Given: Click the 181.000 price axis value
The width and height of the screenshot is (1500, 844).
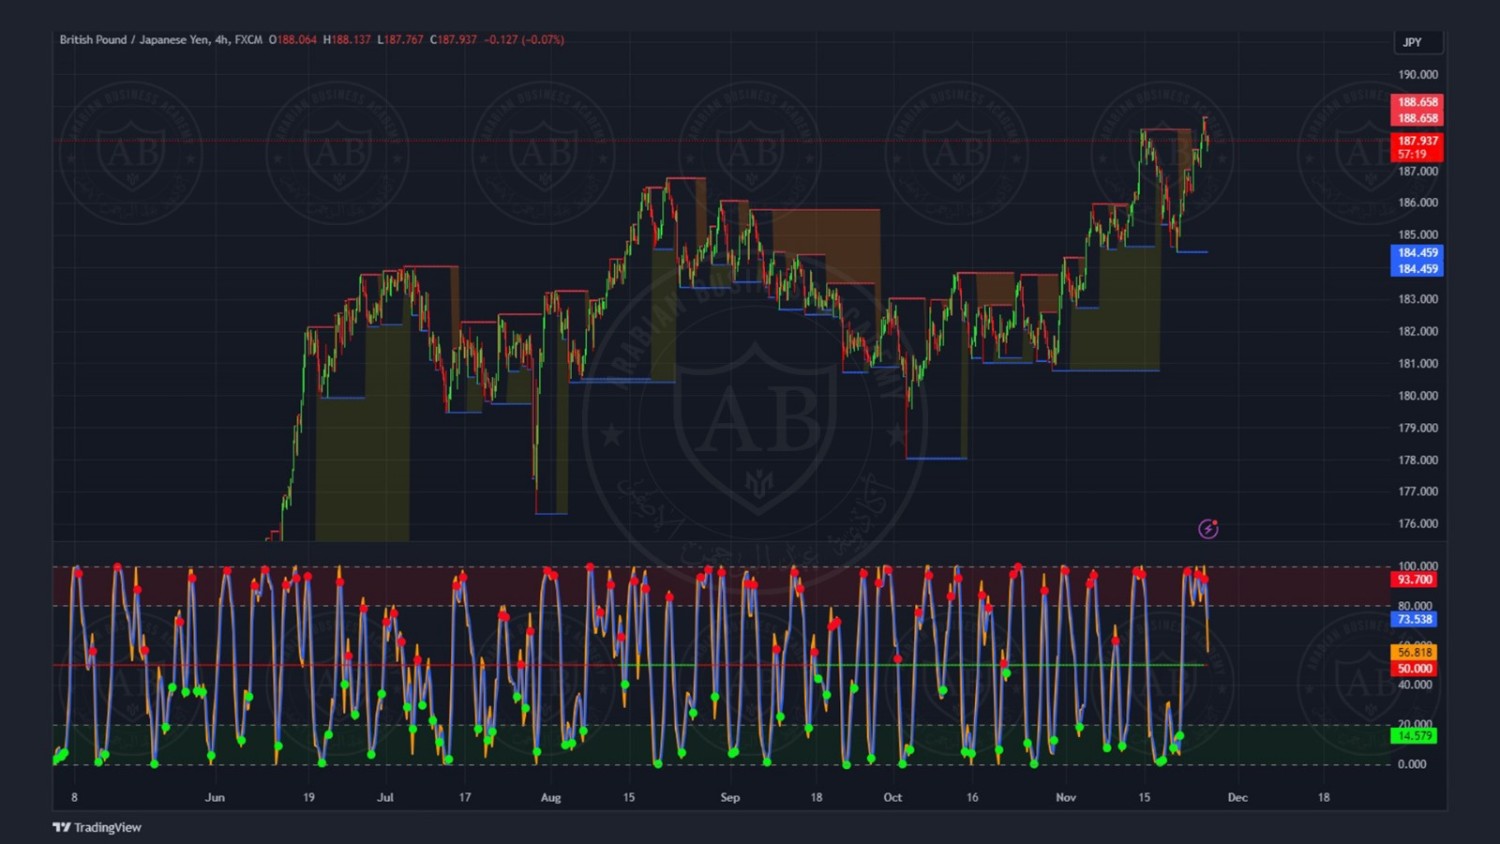Looking at the screenshot, I should [1417, 364].
